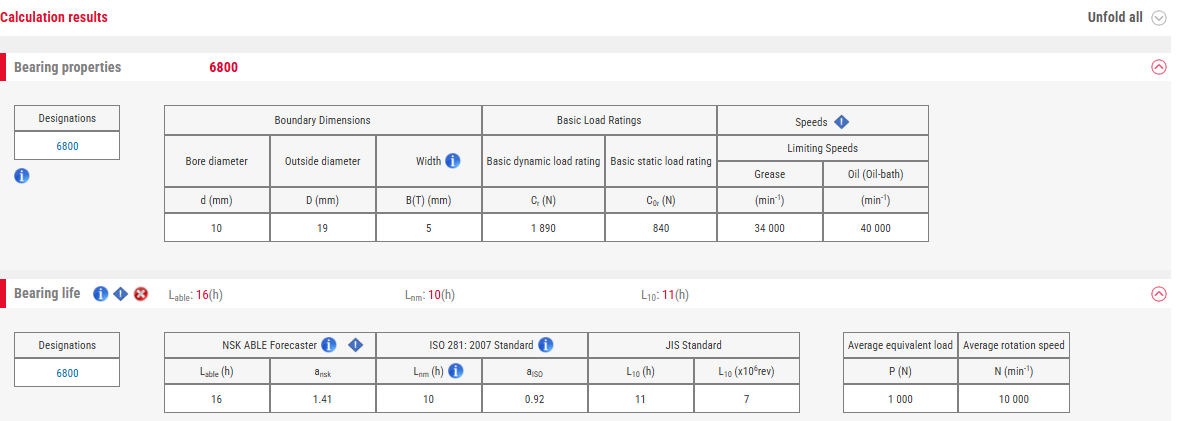Click the Basic dynamic load rating header
Viewport: 1178px width, 421px height.
[x=543, y=161]
